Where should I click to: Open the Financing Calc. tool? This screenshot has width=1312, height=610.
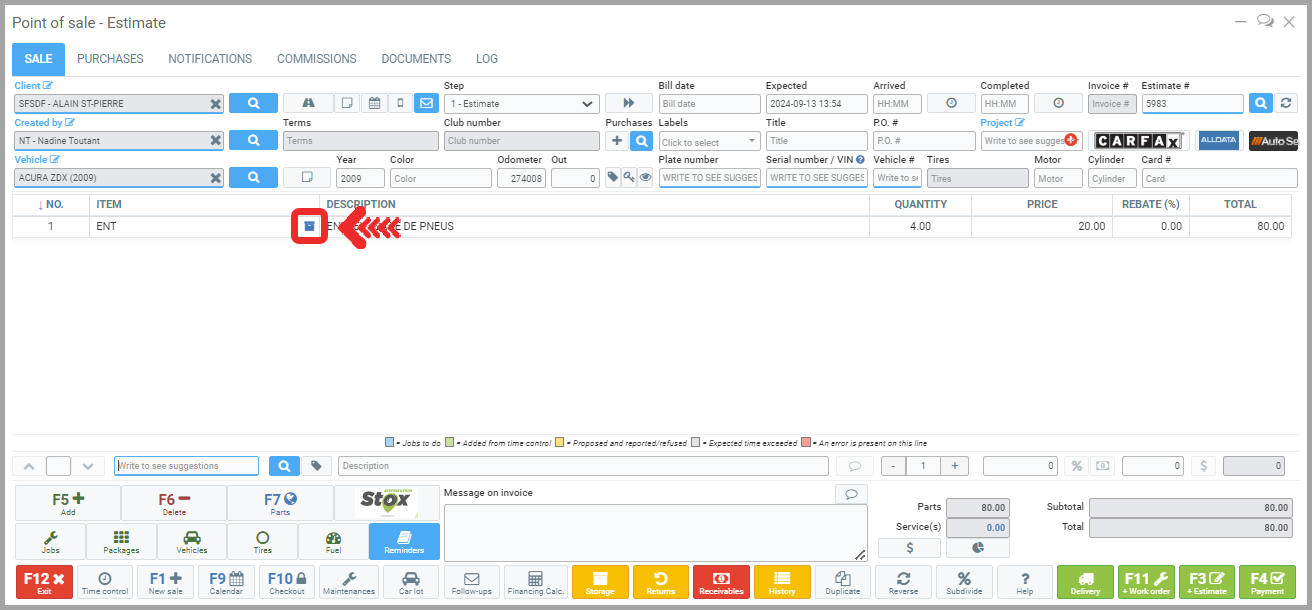point(535,582)
